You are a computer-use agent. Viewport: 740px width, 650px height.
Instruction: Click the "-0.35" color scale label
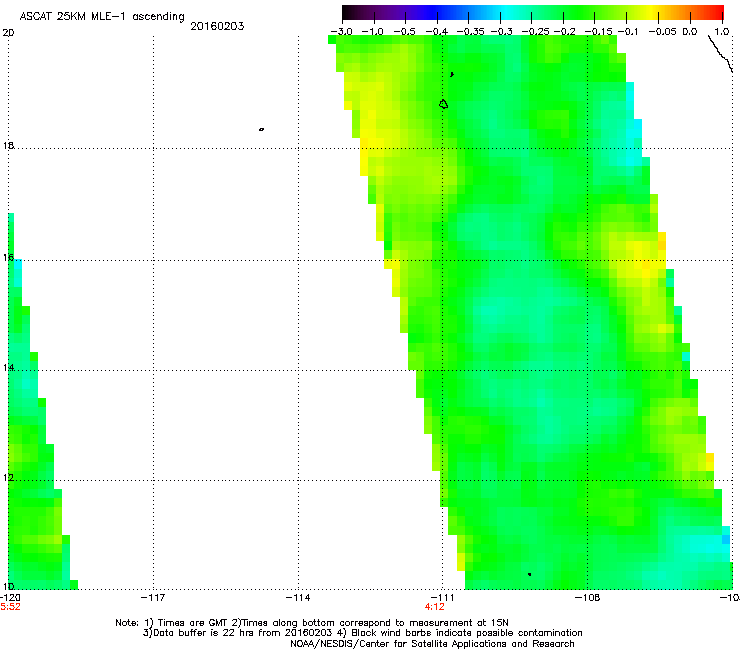pos(471,32)
